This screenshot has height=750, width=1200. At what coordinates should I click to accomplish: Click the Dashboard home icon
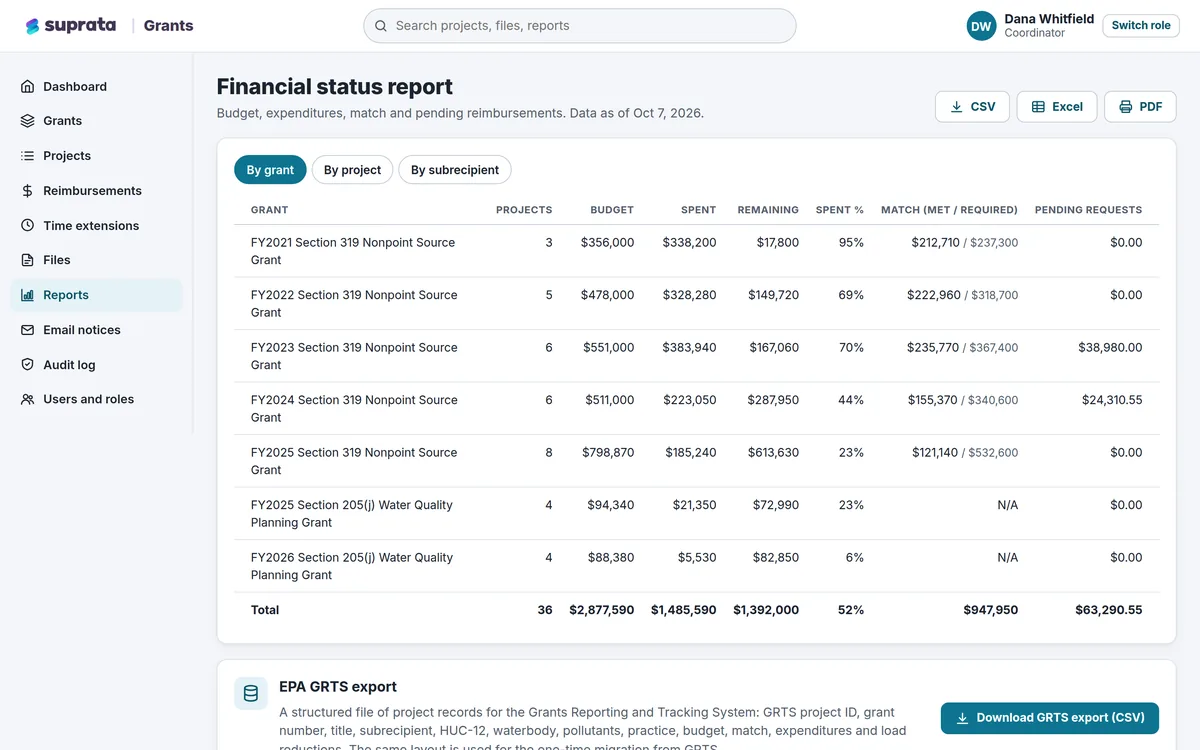click(28, 87)
